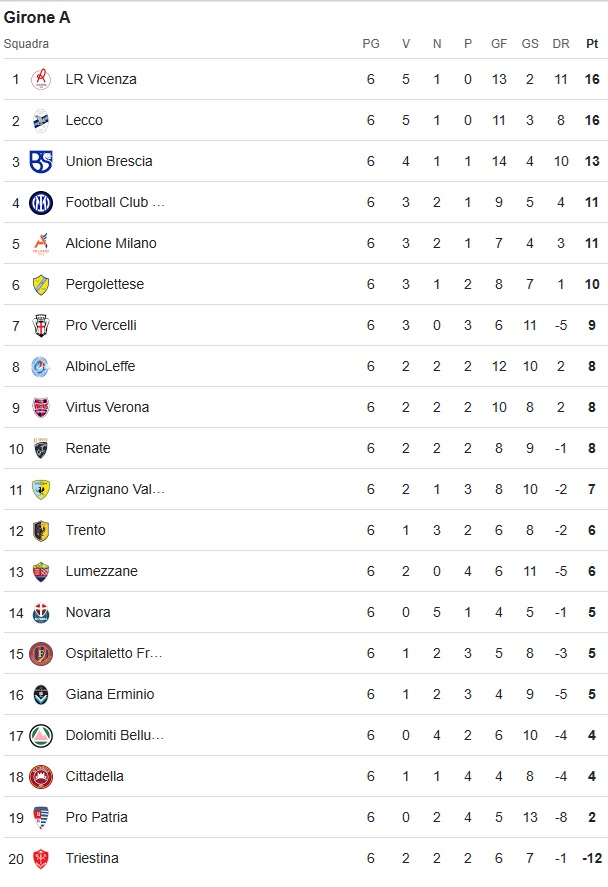Click the Triestina red shield crest
Image resolution: width=608 pixels, height=887 pixels.
click(41, 859)
